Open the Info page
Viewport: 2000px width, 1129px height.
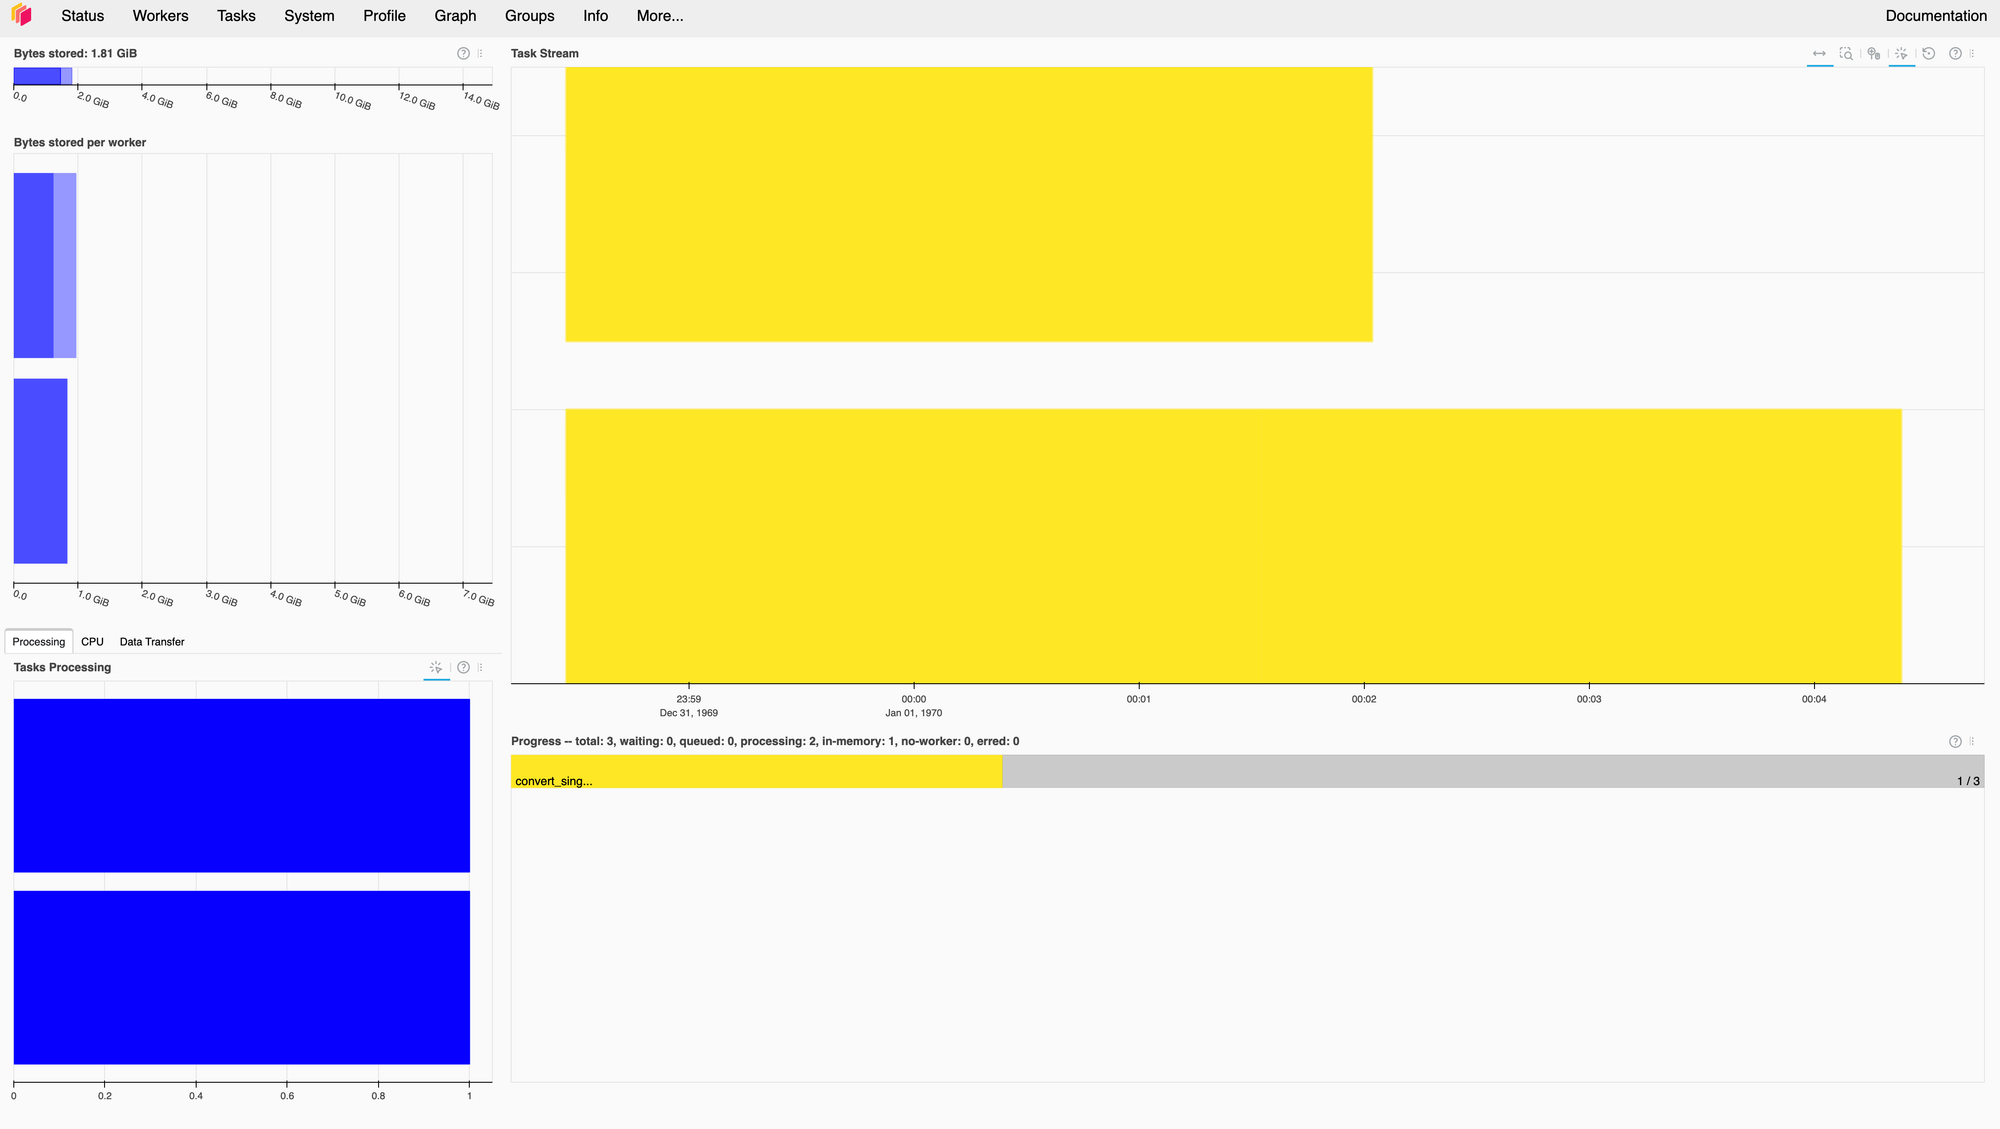(595, 16)
